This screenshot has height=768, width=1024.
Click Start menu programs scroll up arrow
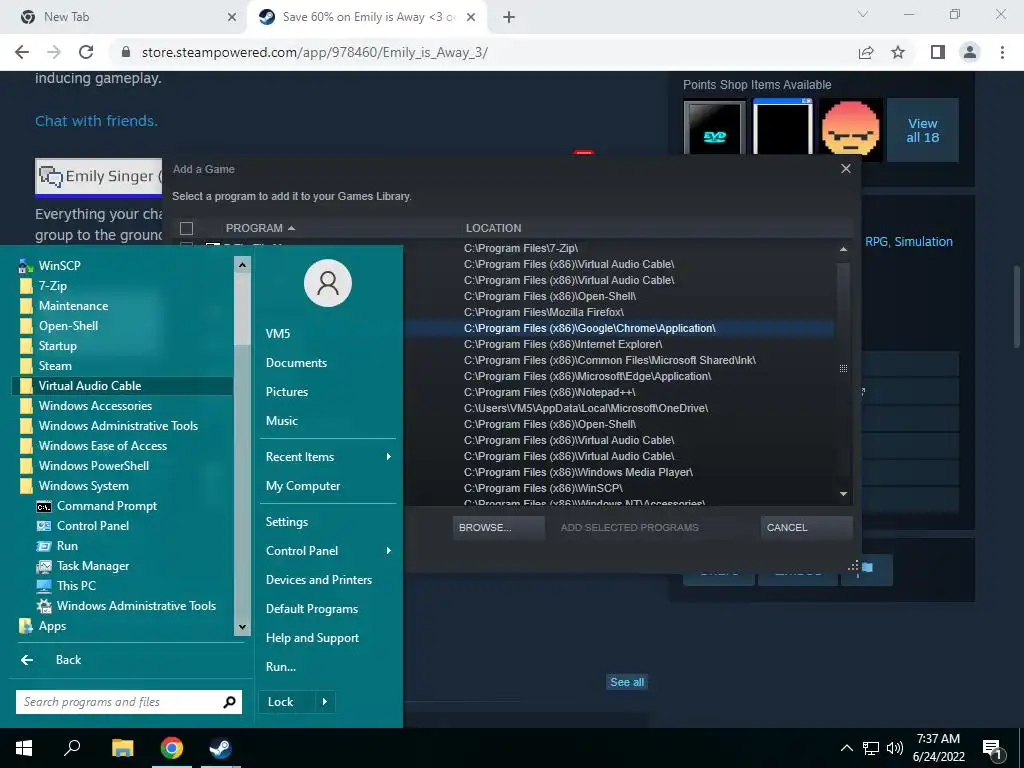[x=242, y=264]
